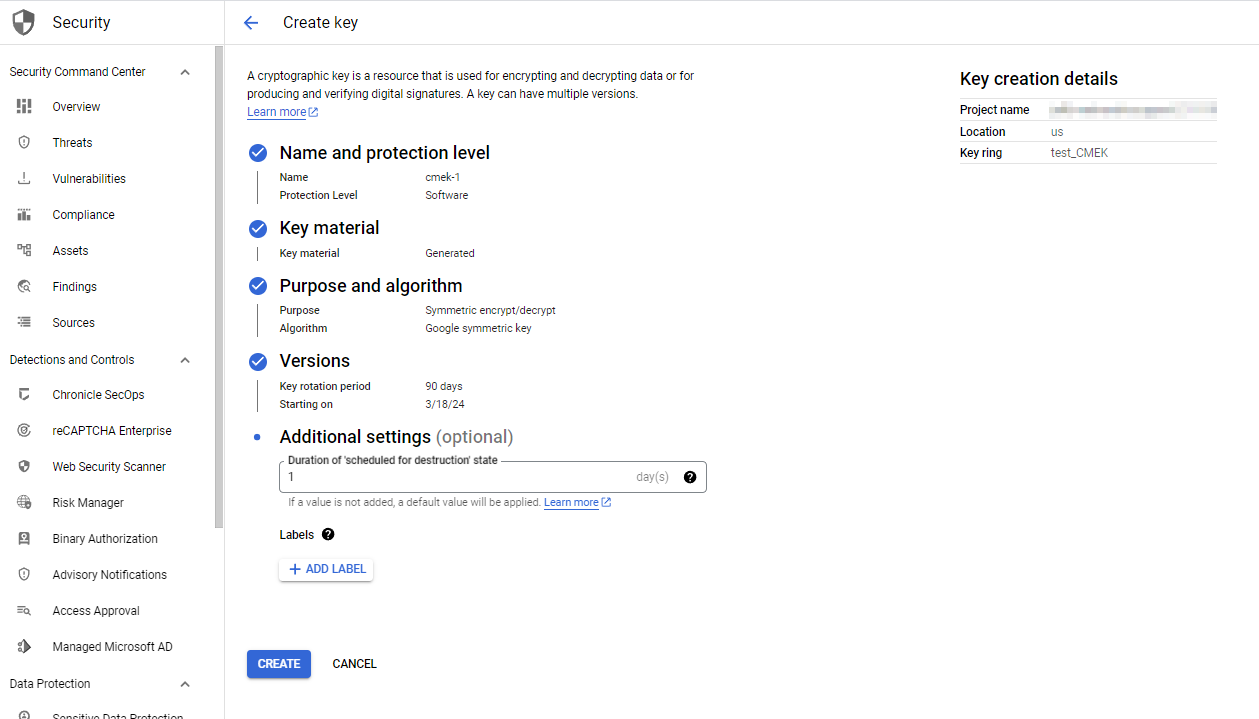1259x719 pixels.
Task: Click the Threats shield icon
Action: click(25, 142)
